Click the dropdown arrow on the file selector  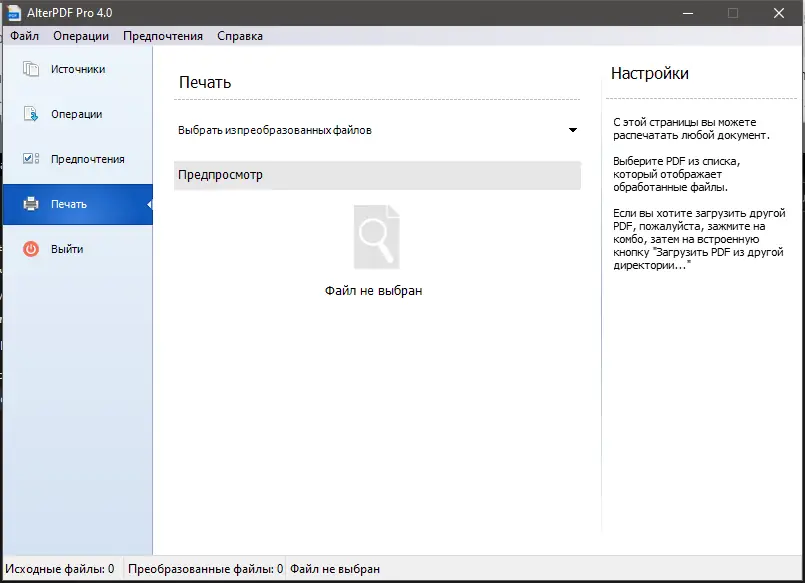572,130
